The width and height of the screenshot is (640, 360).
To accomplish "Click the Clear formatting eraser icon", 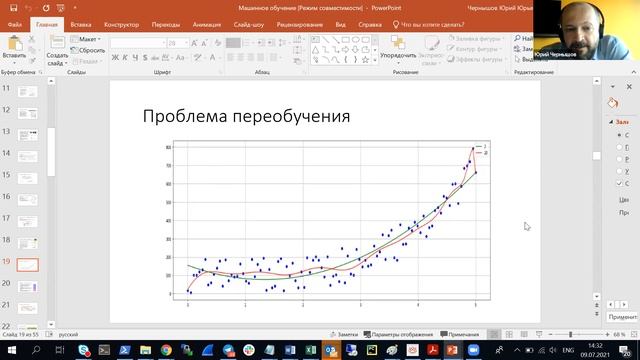I will (x=218, y=43).
